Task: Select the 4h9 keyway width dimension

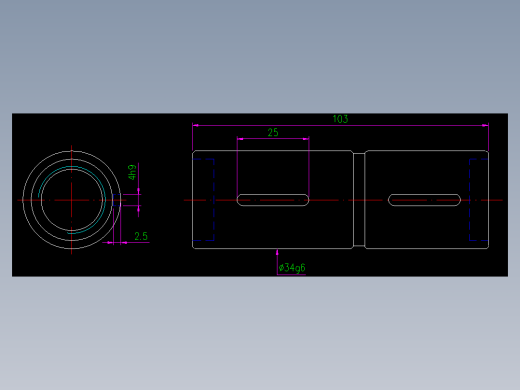Action: pos(132,172)
